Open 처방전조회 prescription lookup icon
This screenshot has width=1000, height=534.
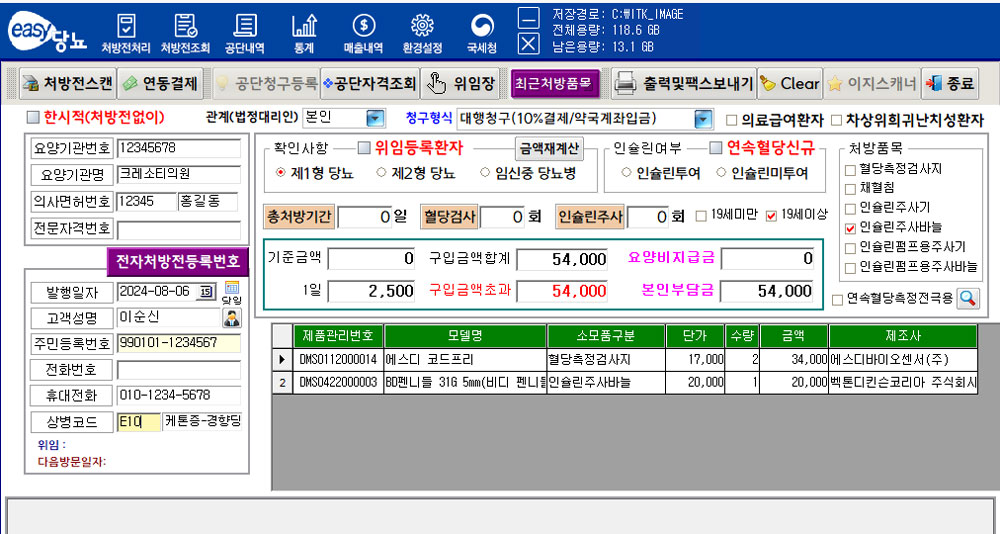tap(185, 33)
